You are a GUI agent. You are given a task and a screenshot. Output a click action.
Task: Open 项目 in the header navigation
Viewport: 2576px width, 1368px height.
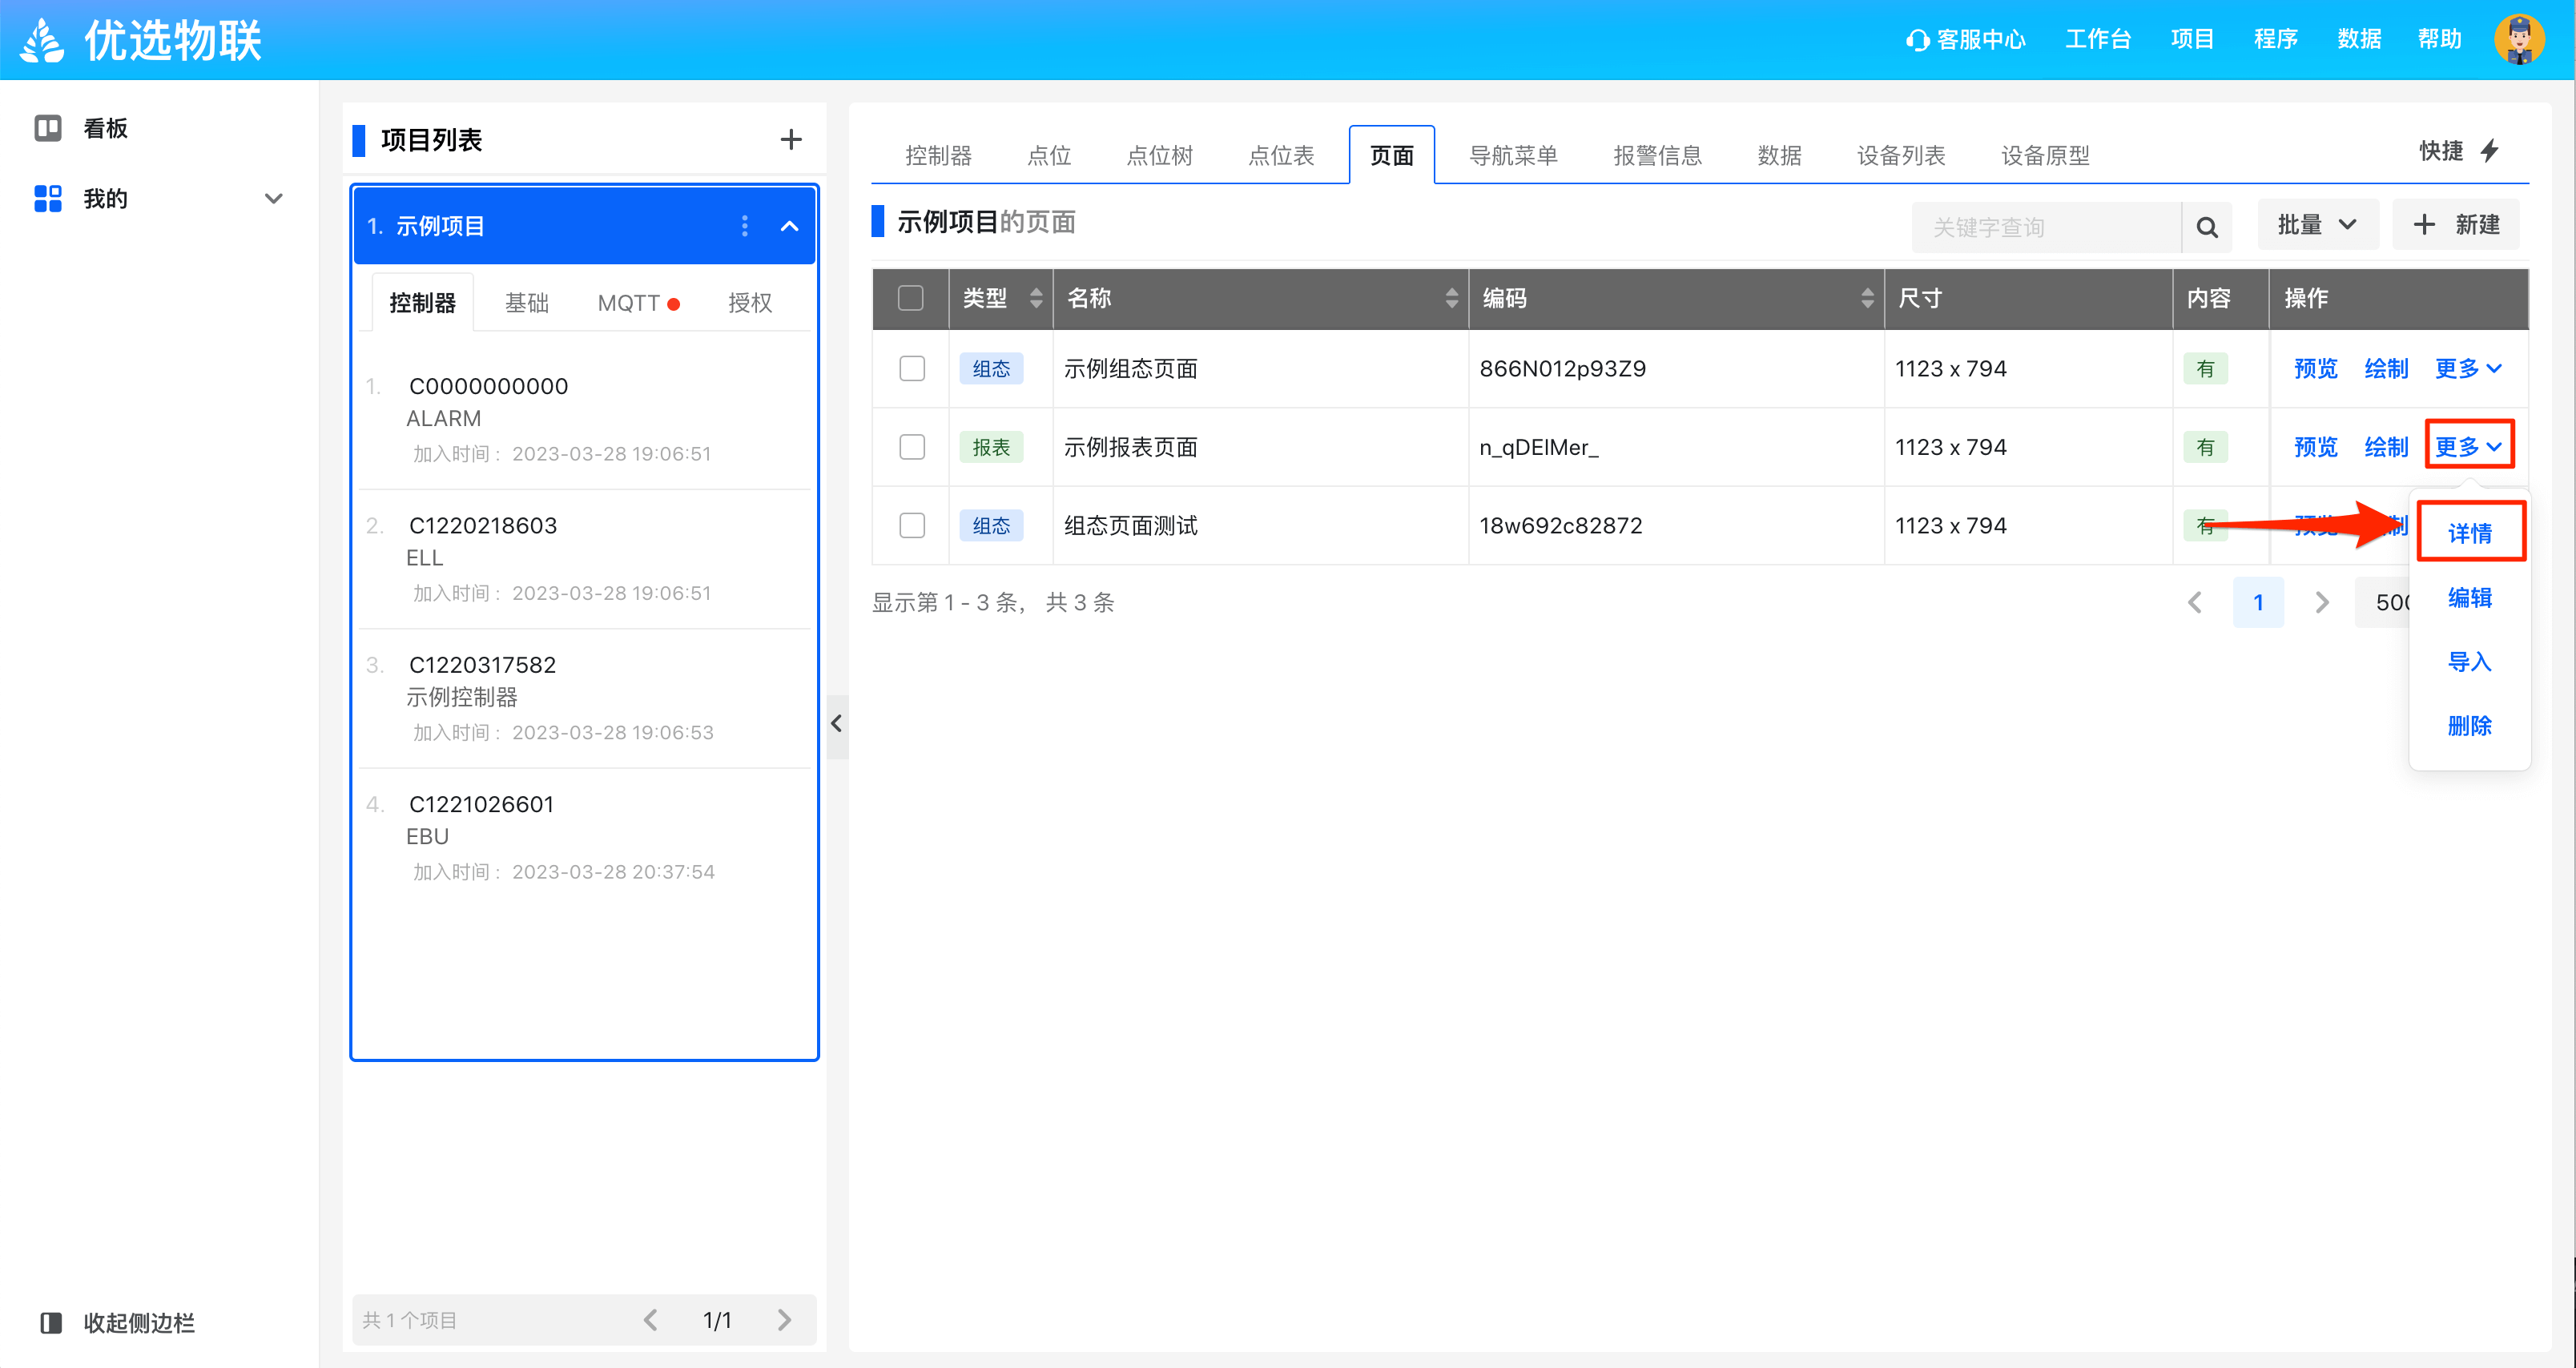pyautogui.click(x=2192, y=40)
